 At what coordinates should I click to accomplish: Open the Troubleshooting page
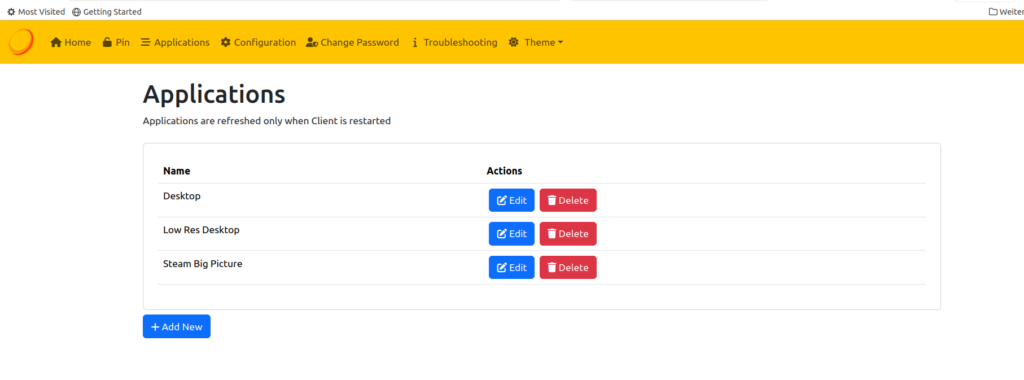tap(454, 42)
